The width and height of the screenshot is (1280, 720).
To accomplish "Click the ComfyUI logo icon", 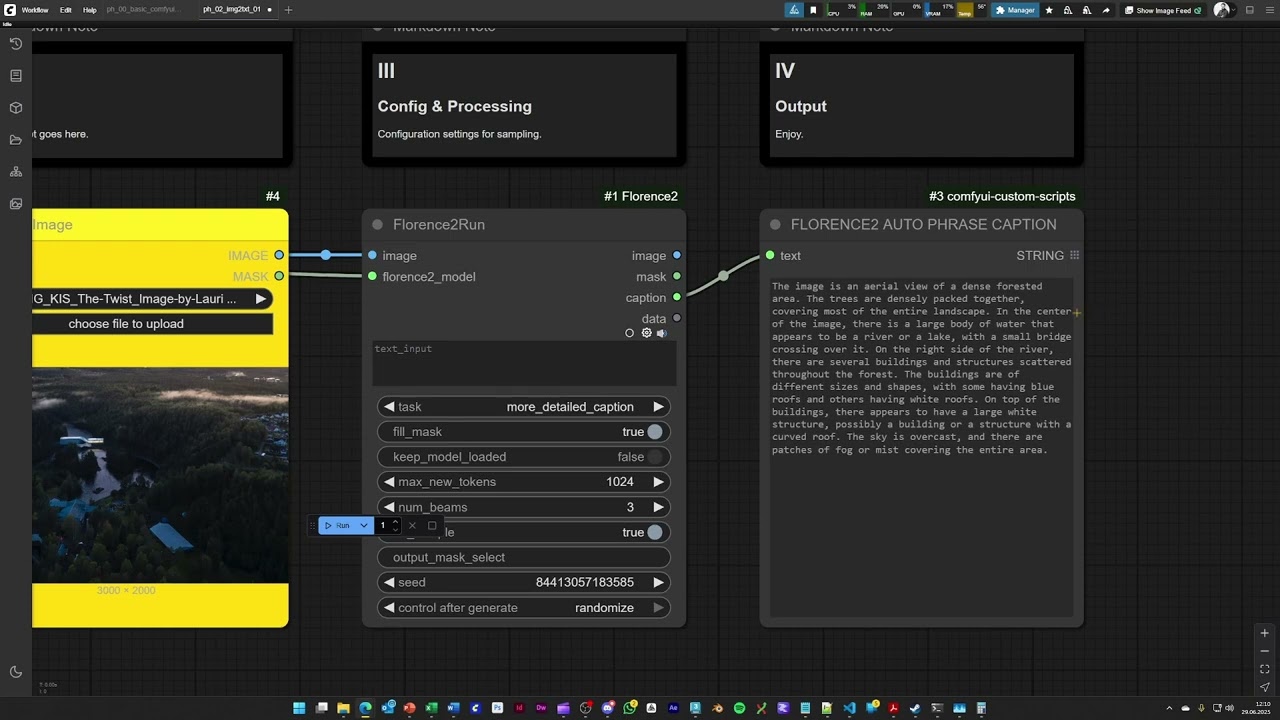I will pyautogui.click(x=9, y=9).
